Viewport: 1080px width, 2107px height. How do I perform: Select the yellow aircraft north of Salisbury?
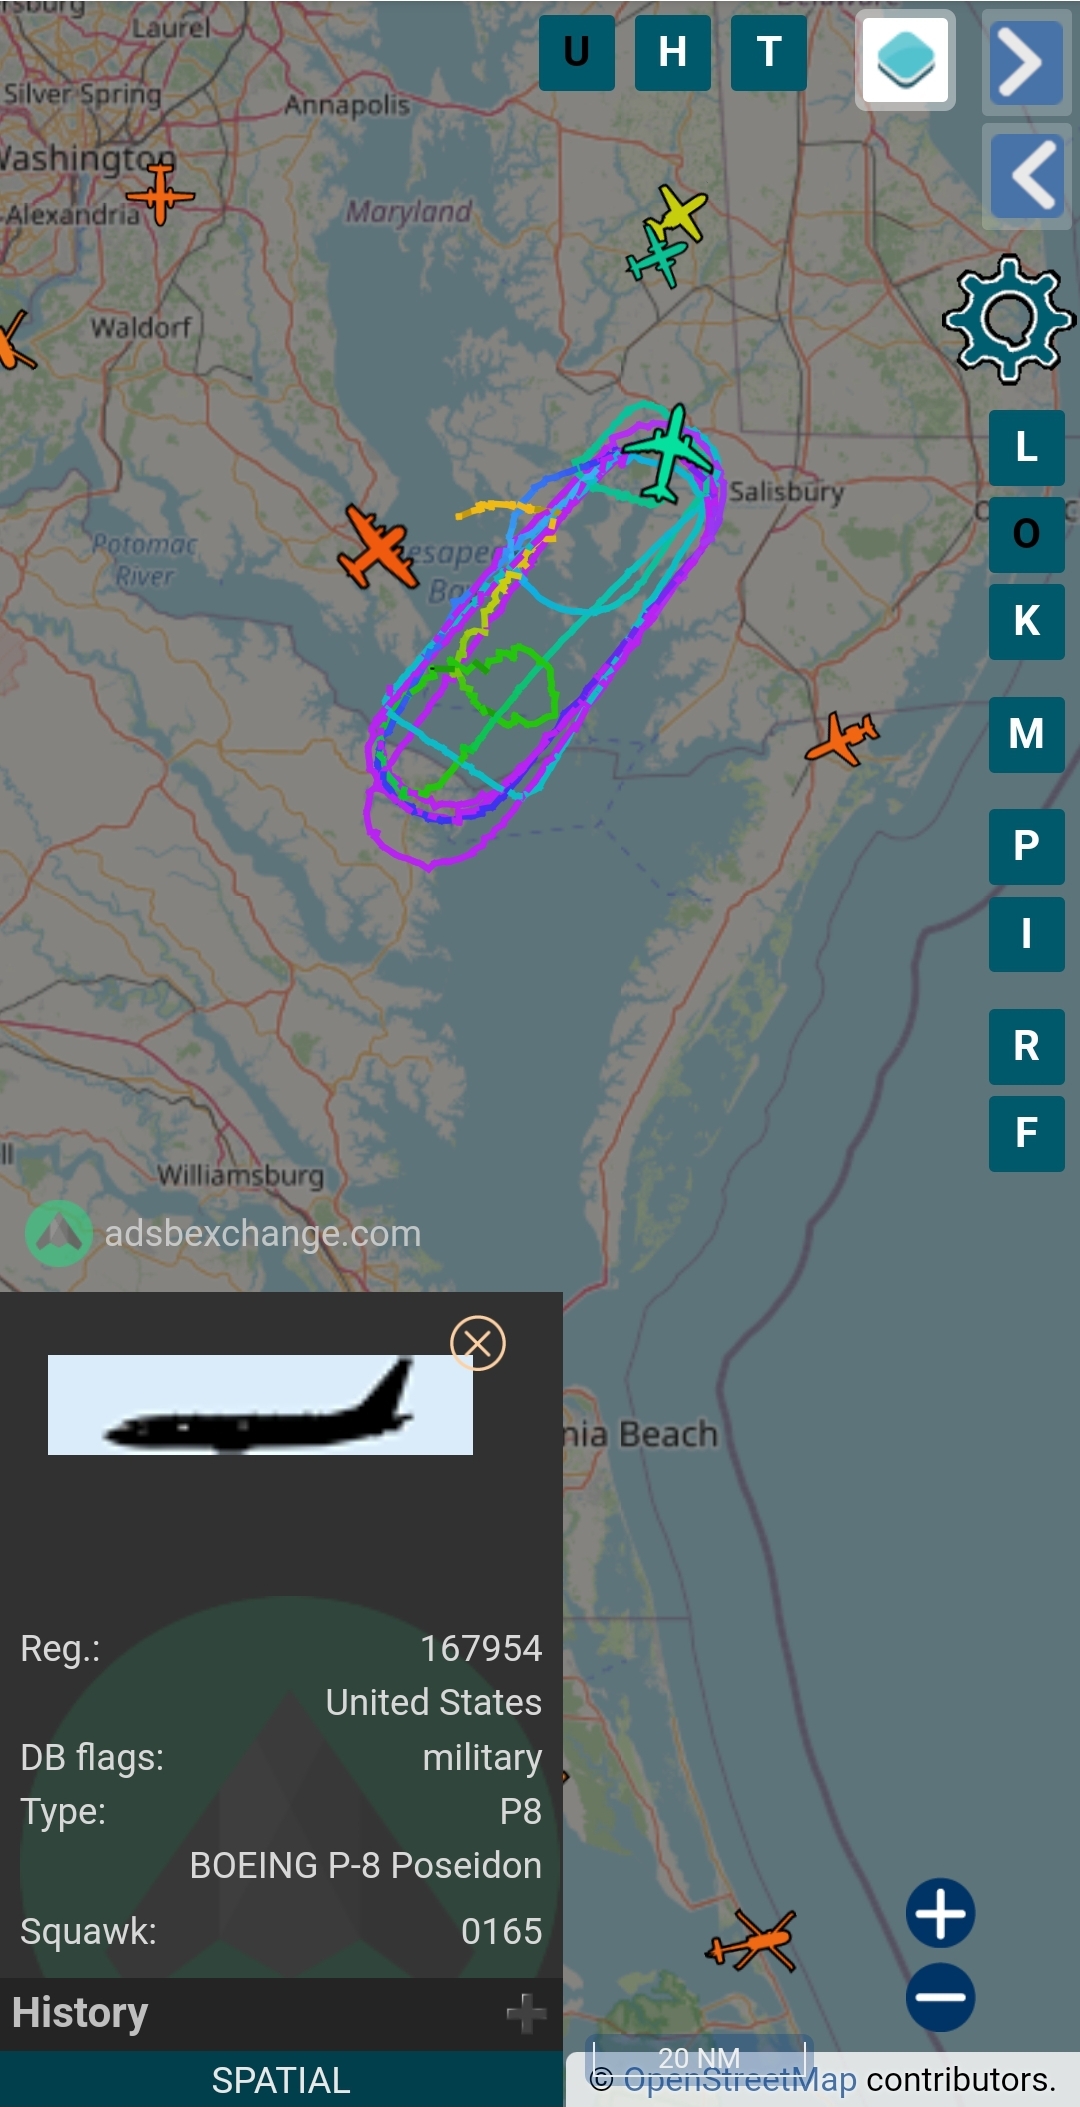(x=679, y=212)
